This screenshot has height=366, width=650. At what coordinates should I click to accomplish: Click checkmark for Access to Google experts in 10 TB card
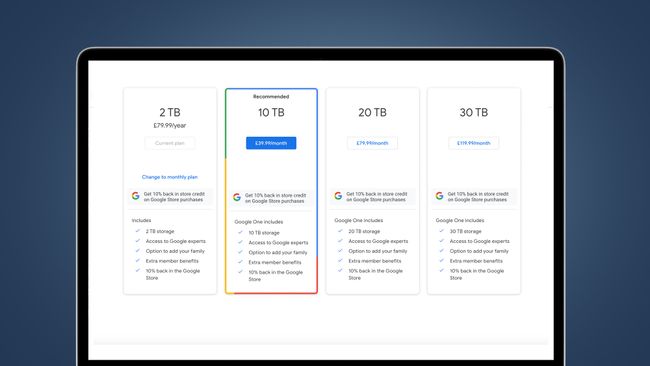(240, 242)
